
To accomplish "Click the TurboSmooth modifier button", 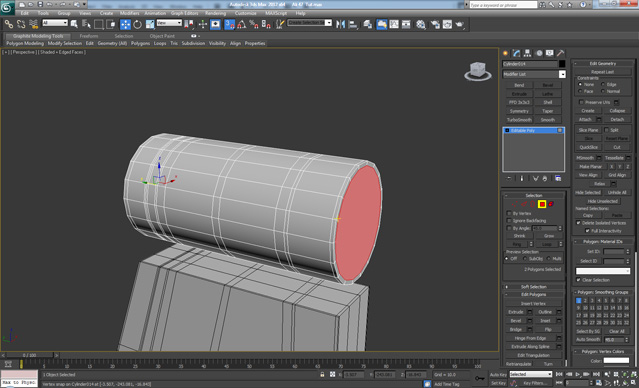I will point(519,120).
